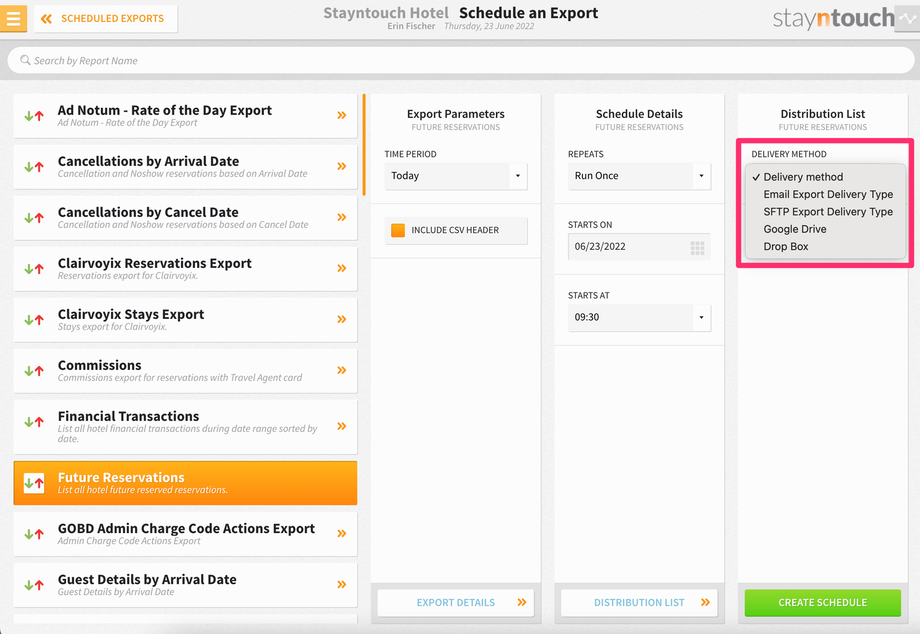Click Guest Details by Arrival Date arrows icon
The height and width of the screenshot is (634, 920).
34,585
